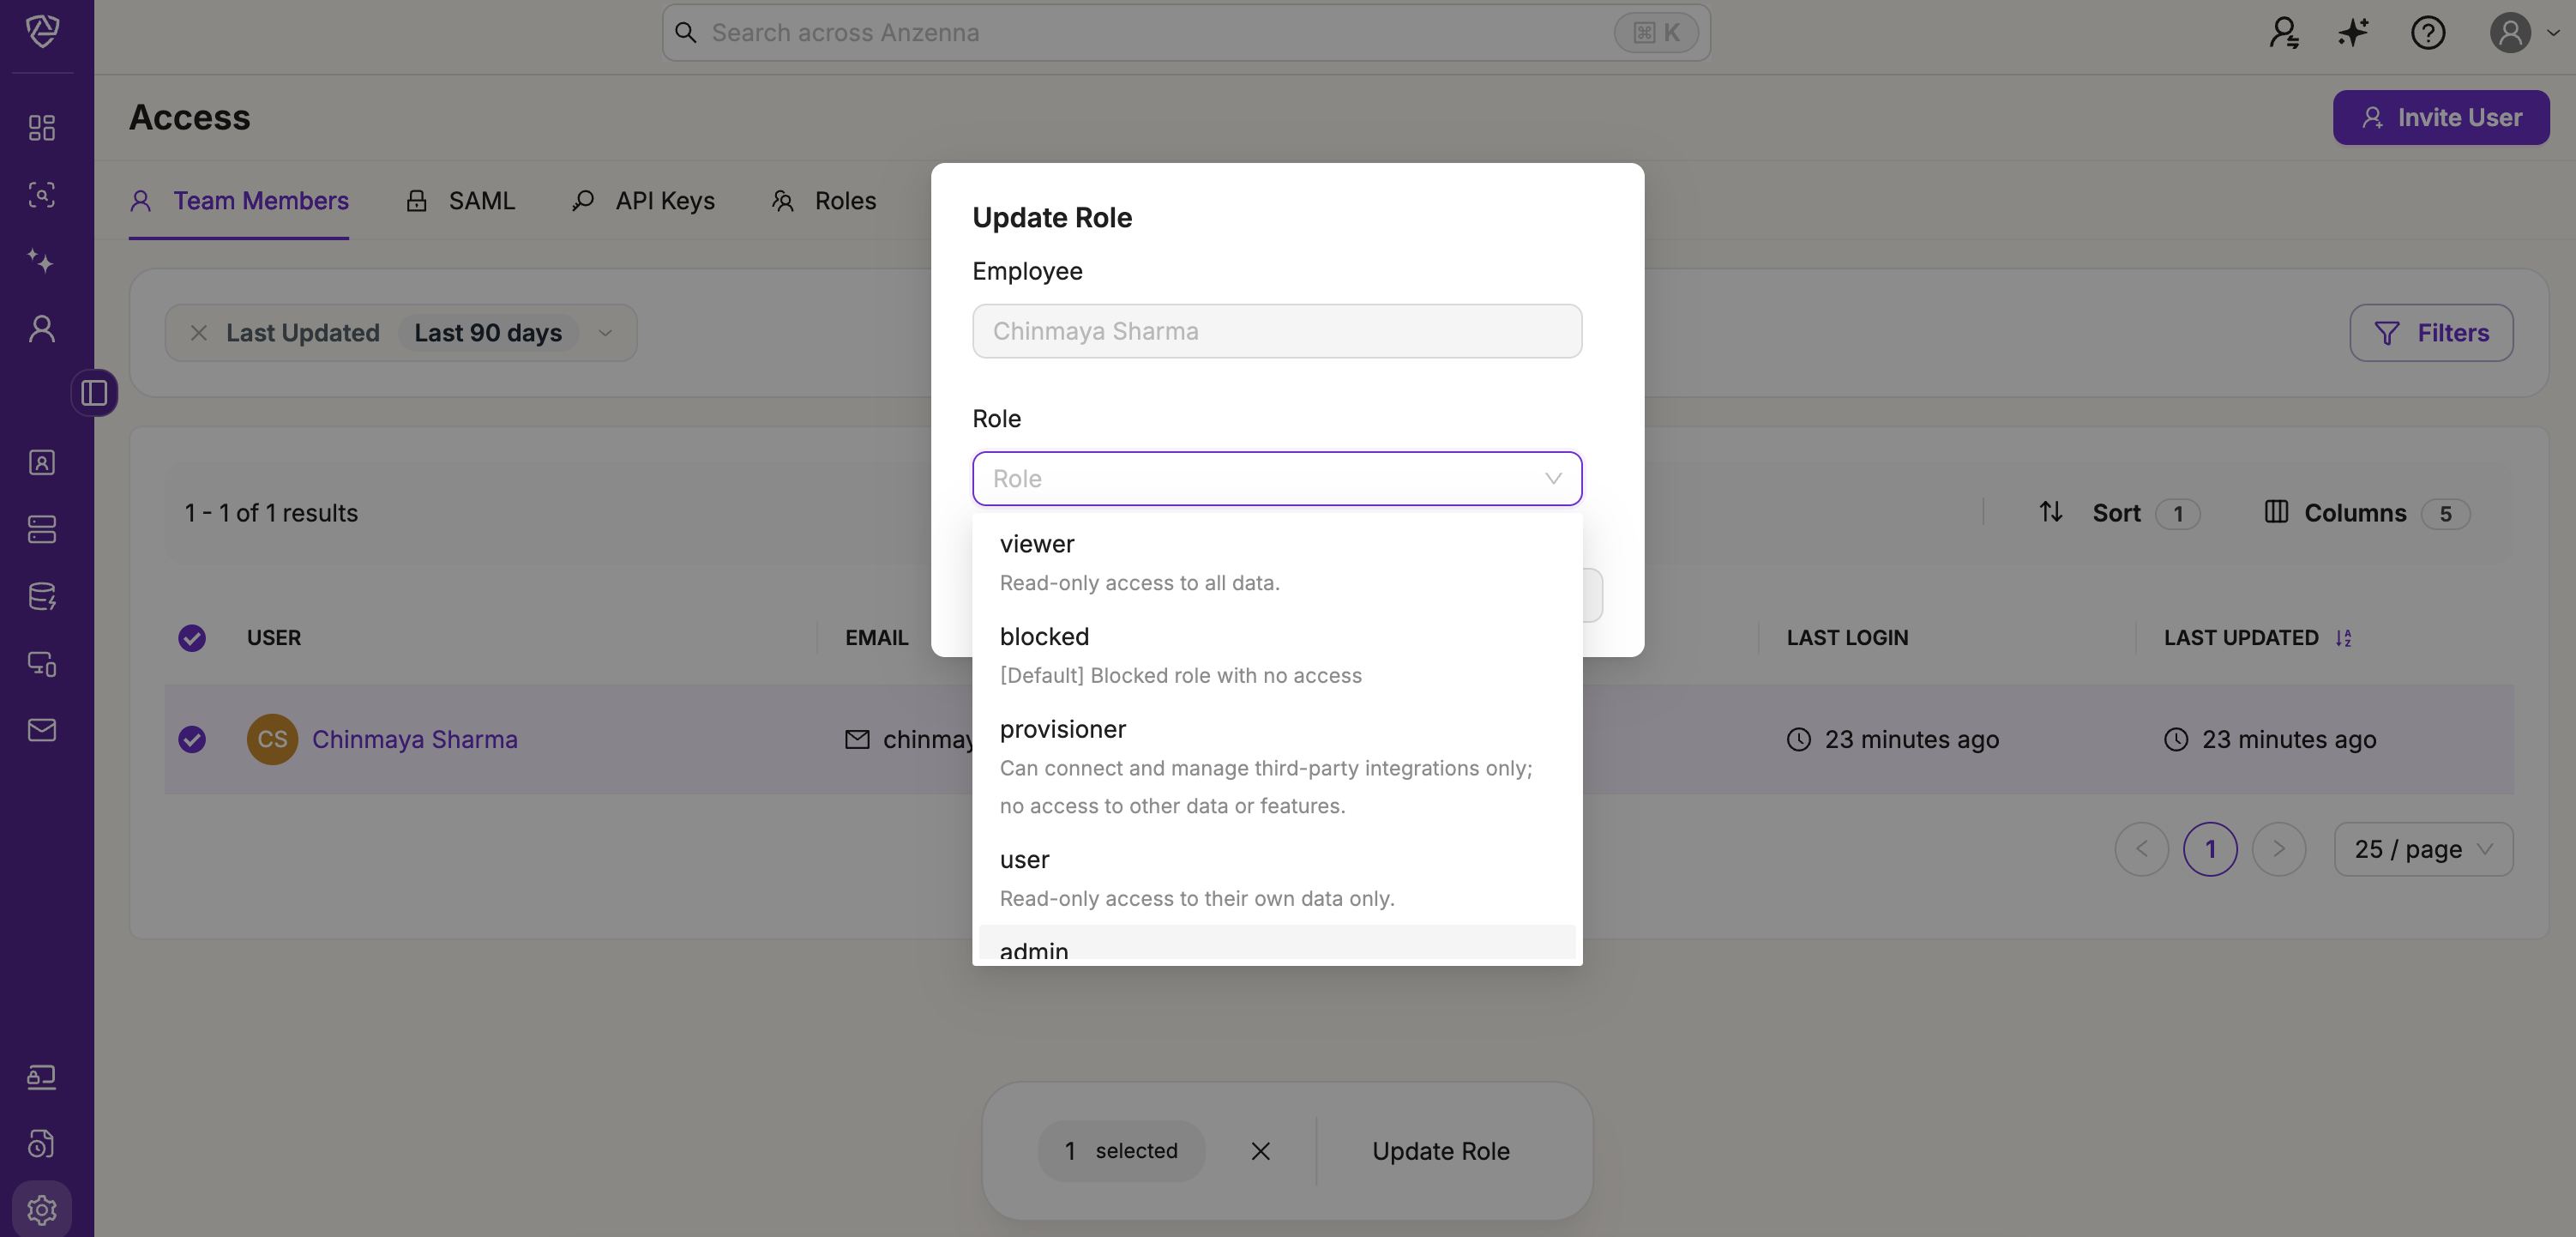Open the dashboard grid icon in sidebar

(x=41, y=127)
